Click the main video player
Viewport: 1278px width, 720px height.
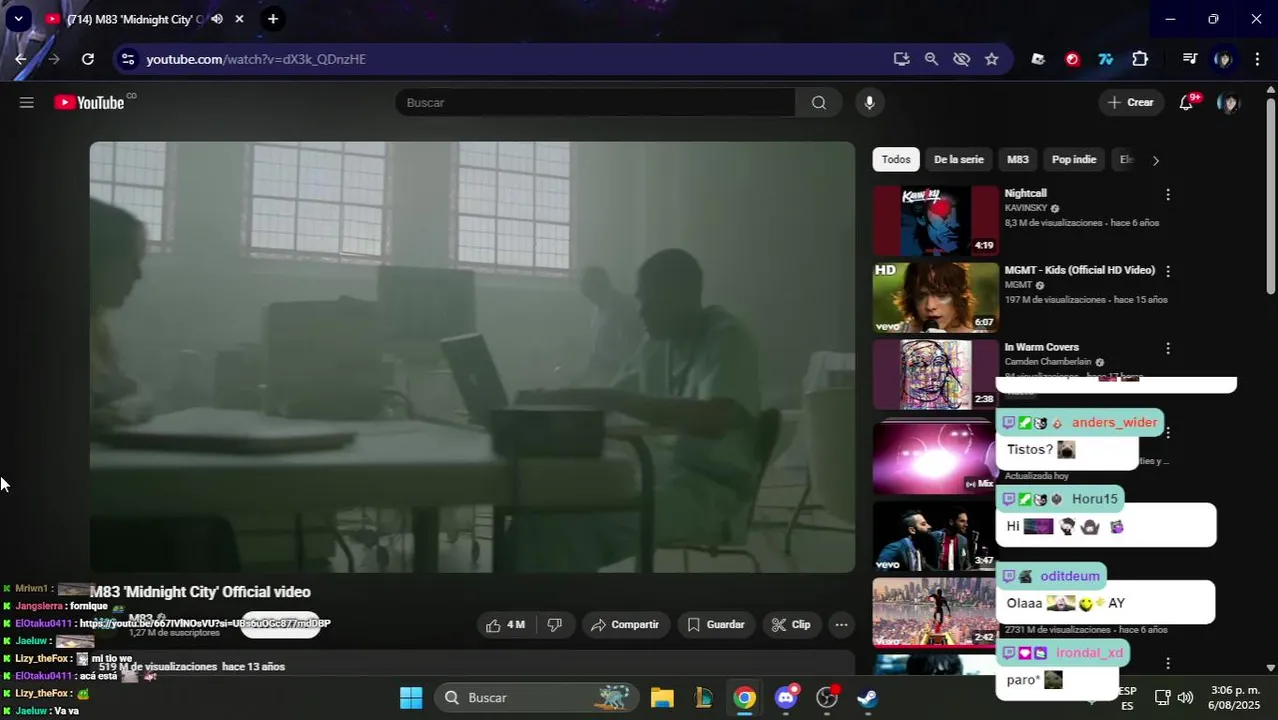pyautogui.click(x=472, y=357)
